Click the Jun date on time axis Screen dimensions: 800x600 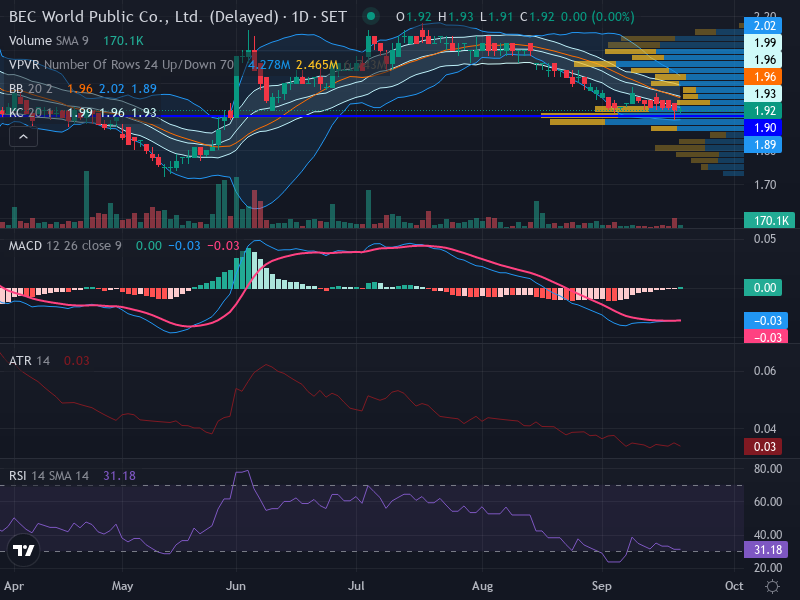236,586
